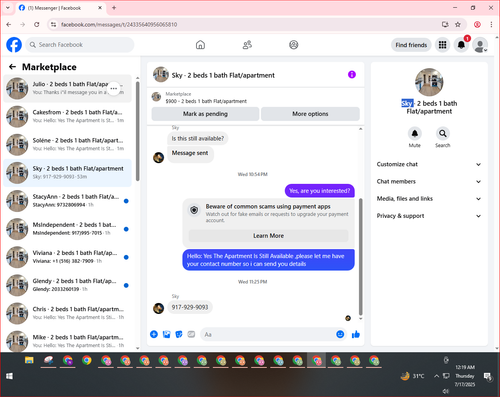Close the Messenger Facebook tab

coord(100,8)
